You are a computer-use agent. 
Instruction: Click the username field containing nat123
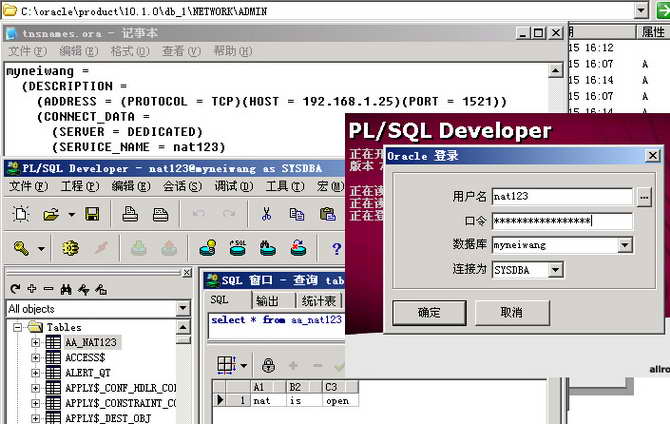click(562, 197)
